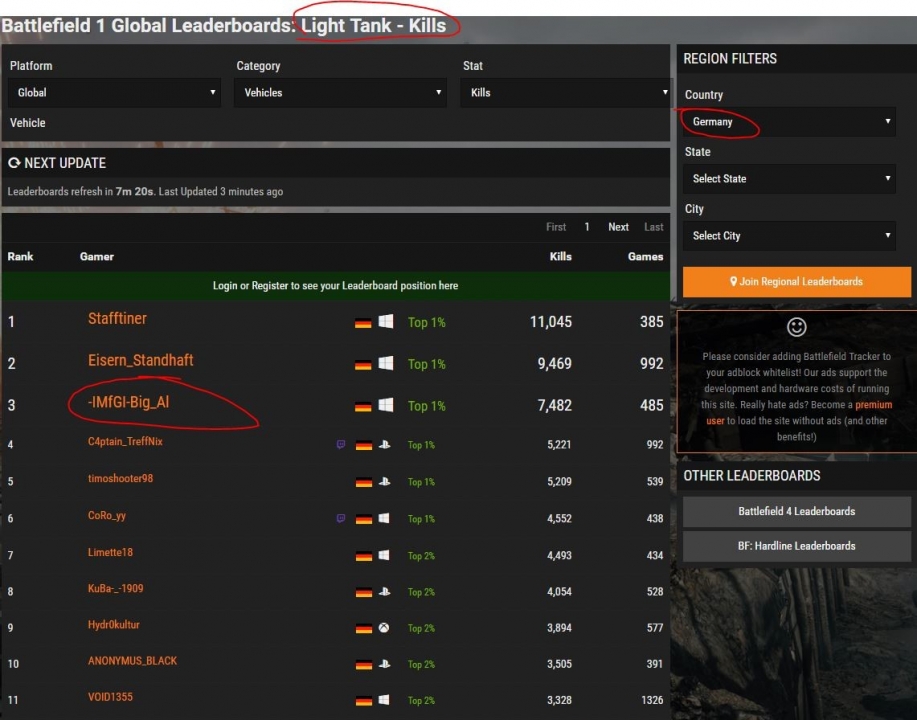Viewport: 917px width, 720px height.
Task: Click the smiley face icon above adblock message
Action: 797,327
